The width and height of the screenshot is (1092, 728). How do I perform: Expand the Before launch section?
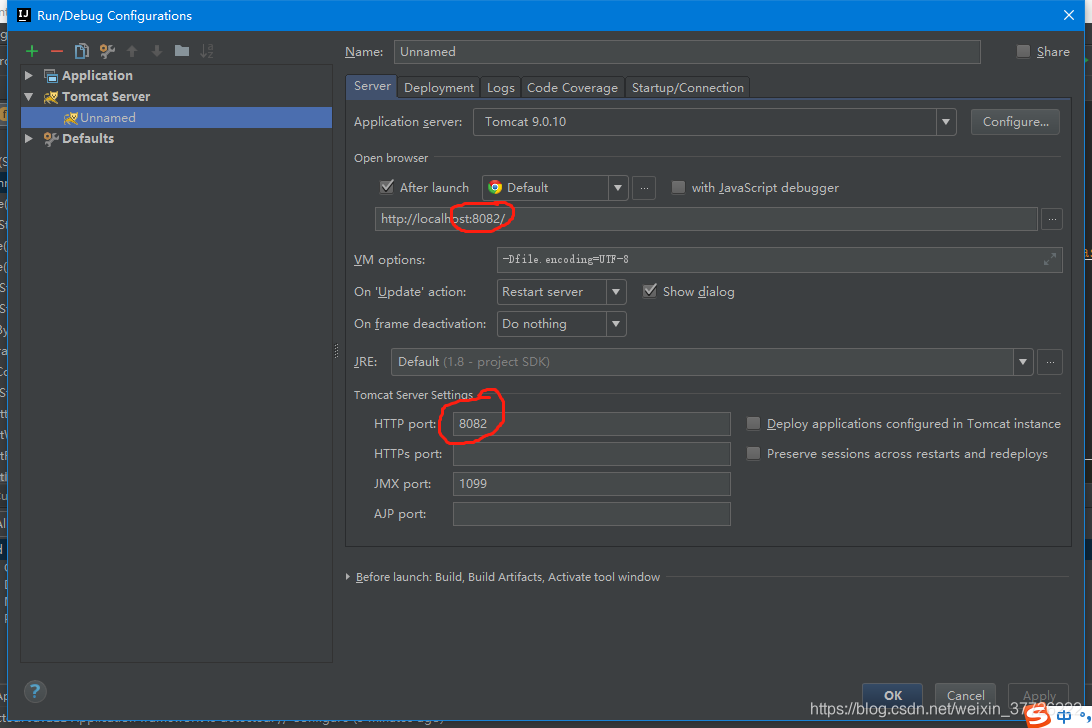click(x=348, y=577)
